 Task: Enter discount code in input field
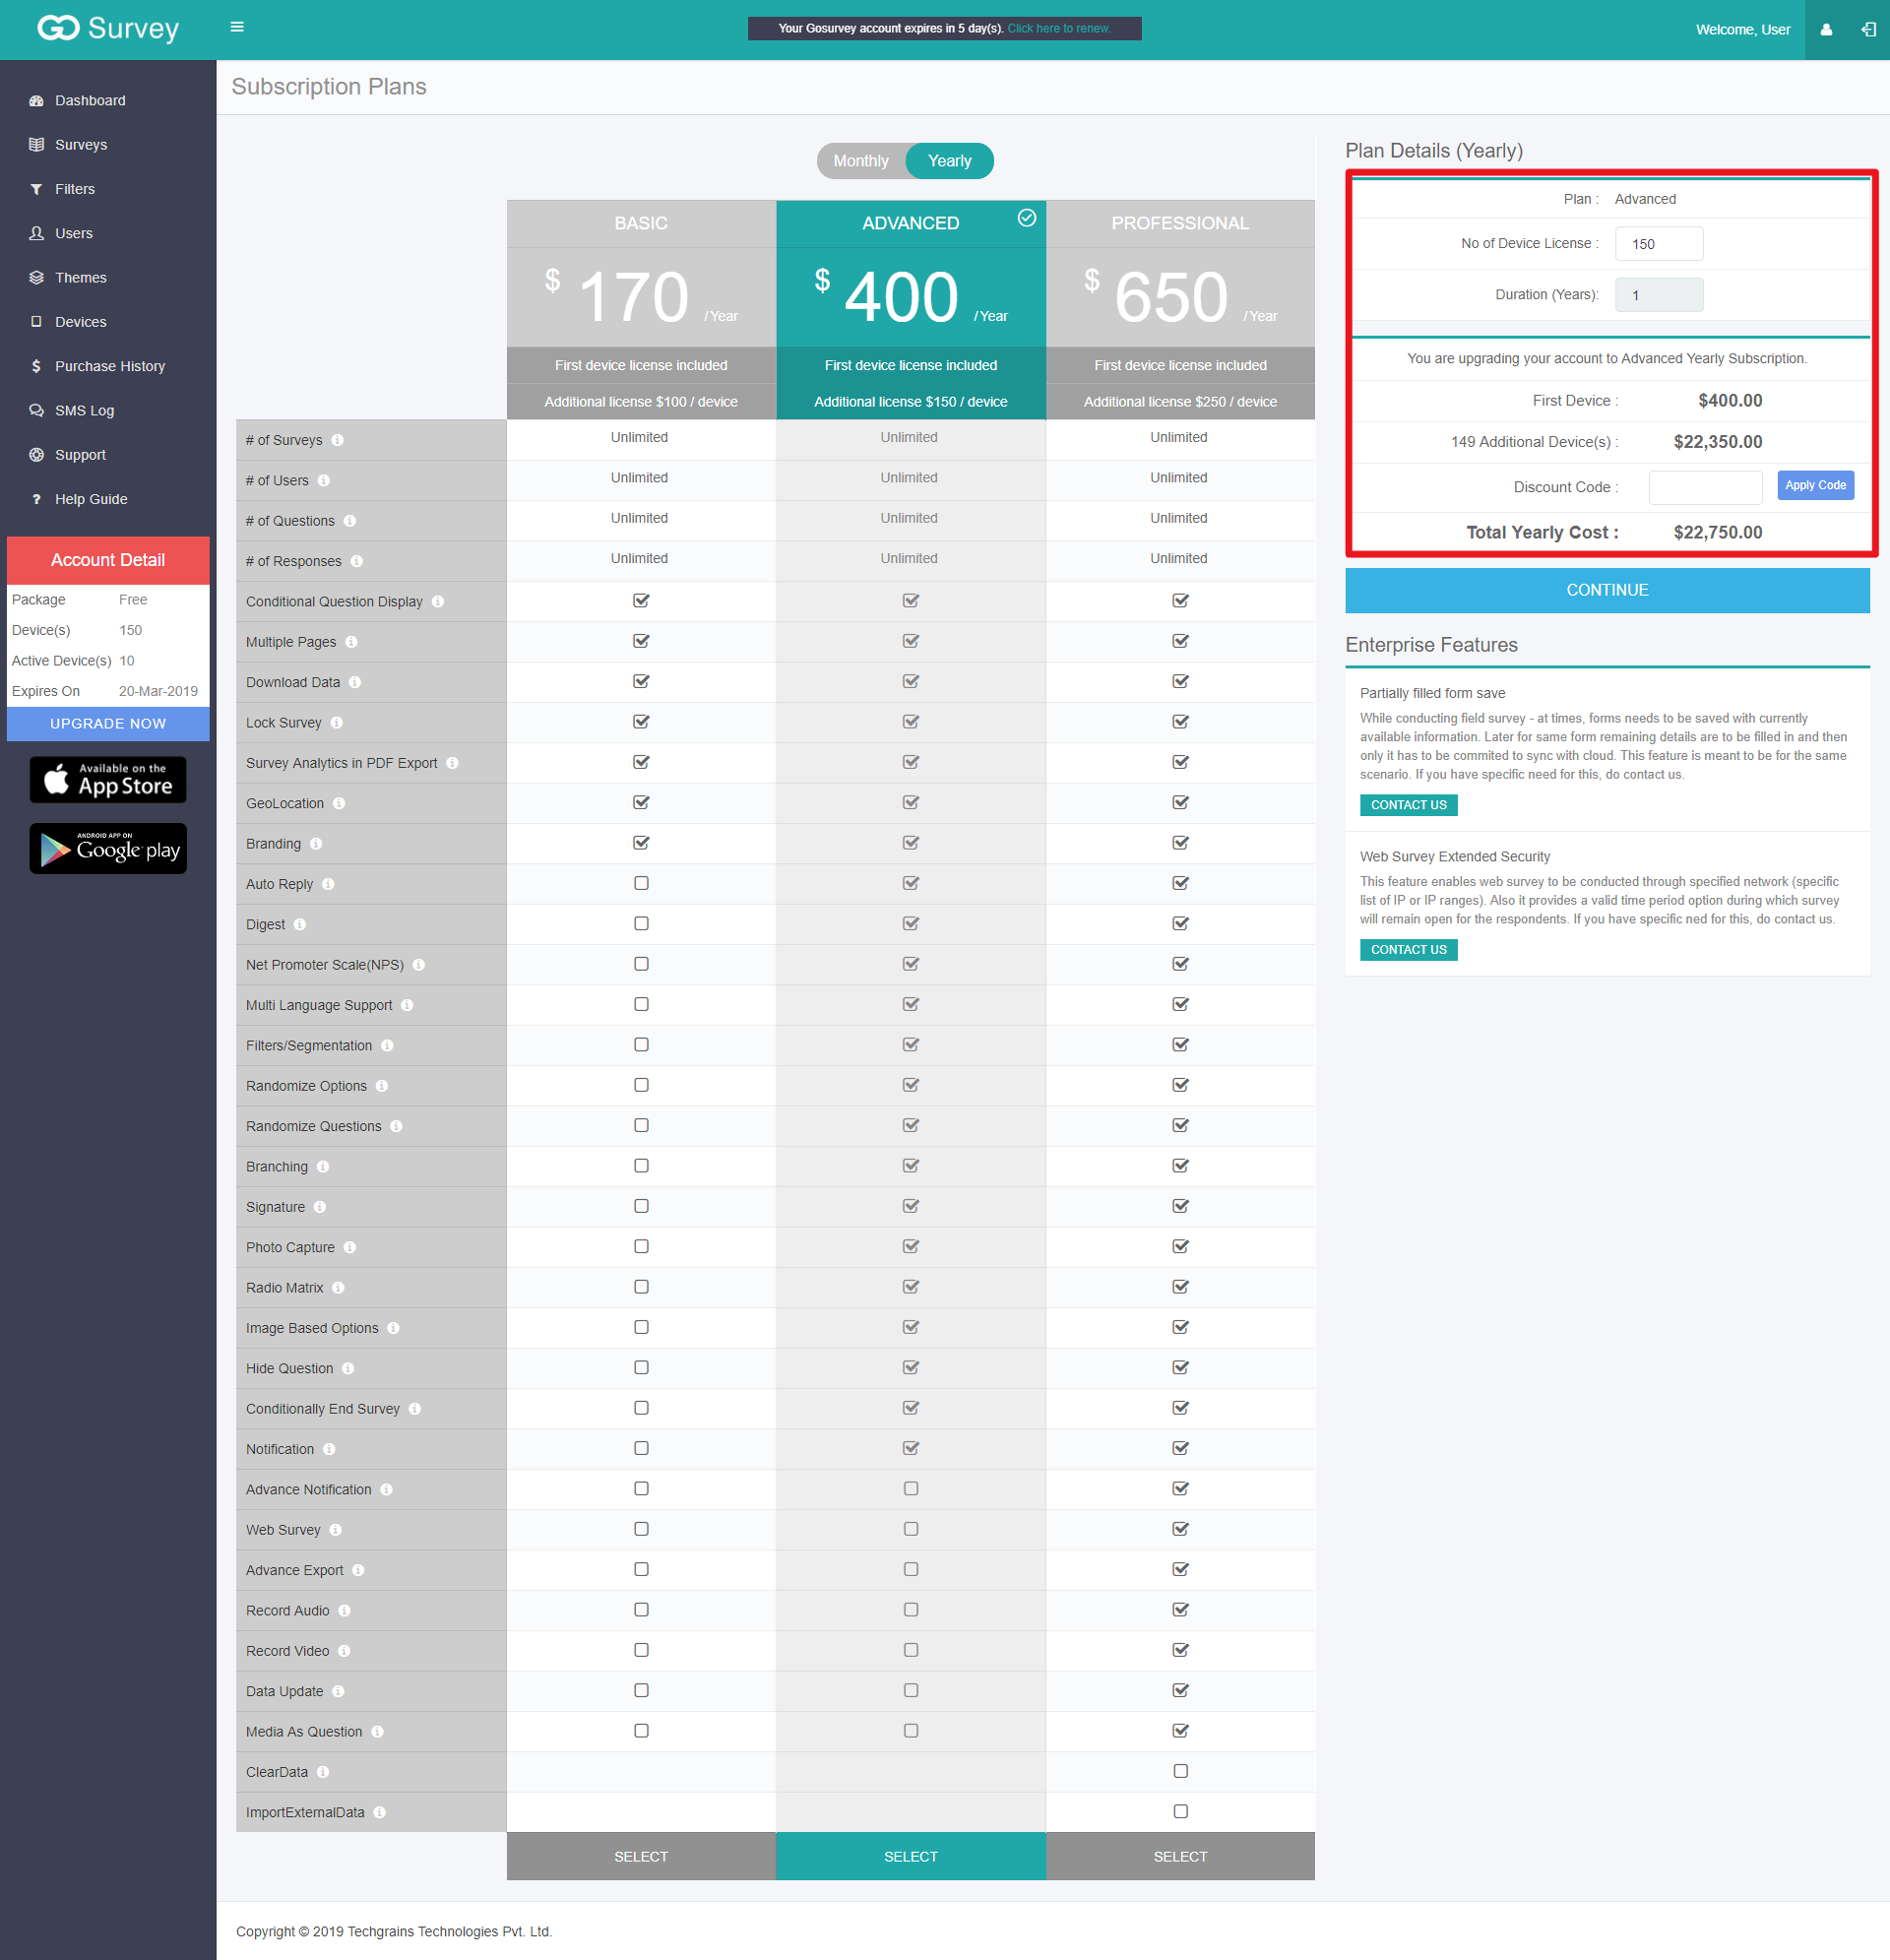pos(1706,486)
